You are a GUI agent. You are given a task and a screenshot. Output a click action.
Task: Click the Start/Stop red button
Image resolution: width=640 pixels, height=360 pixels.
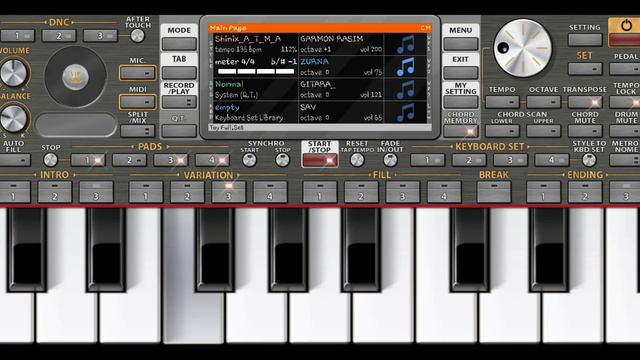click(x=320, y=160)
